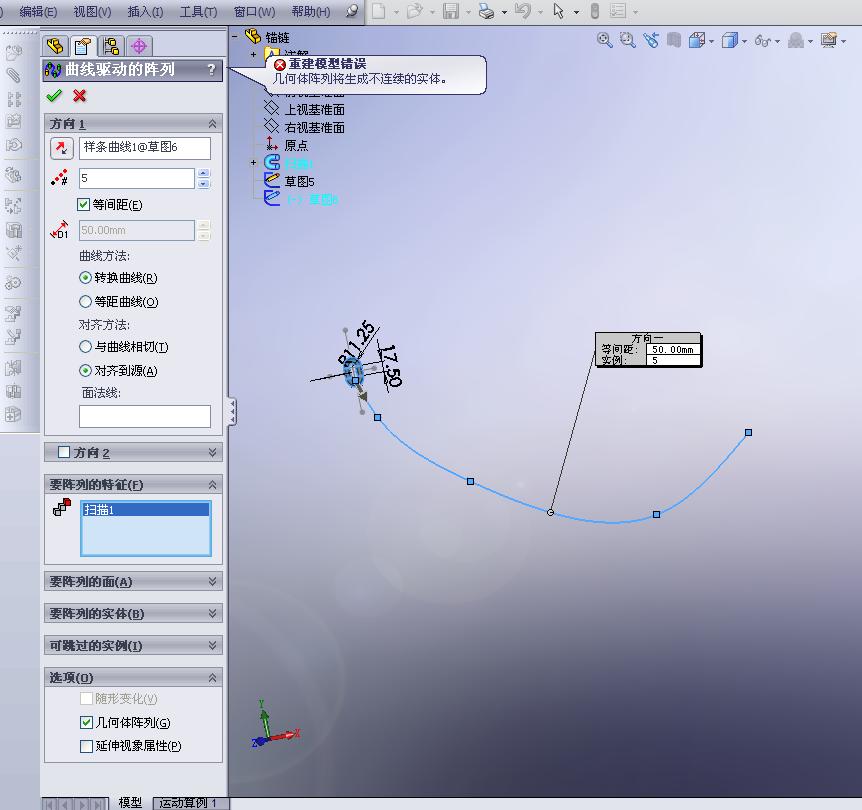Confirm the pattern with the green checkmark
The height and width of the screenshot is (810, 862).
coord(54,96)
